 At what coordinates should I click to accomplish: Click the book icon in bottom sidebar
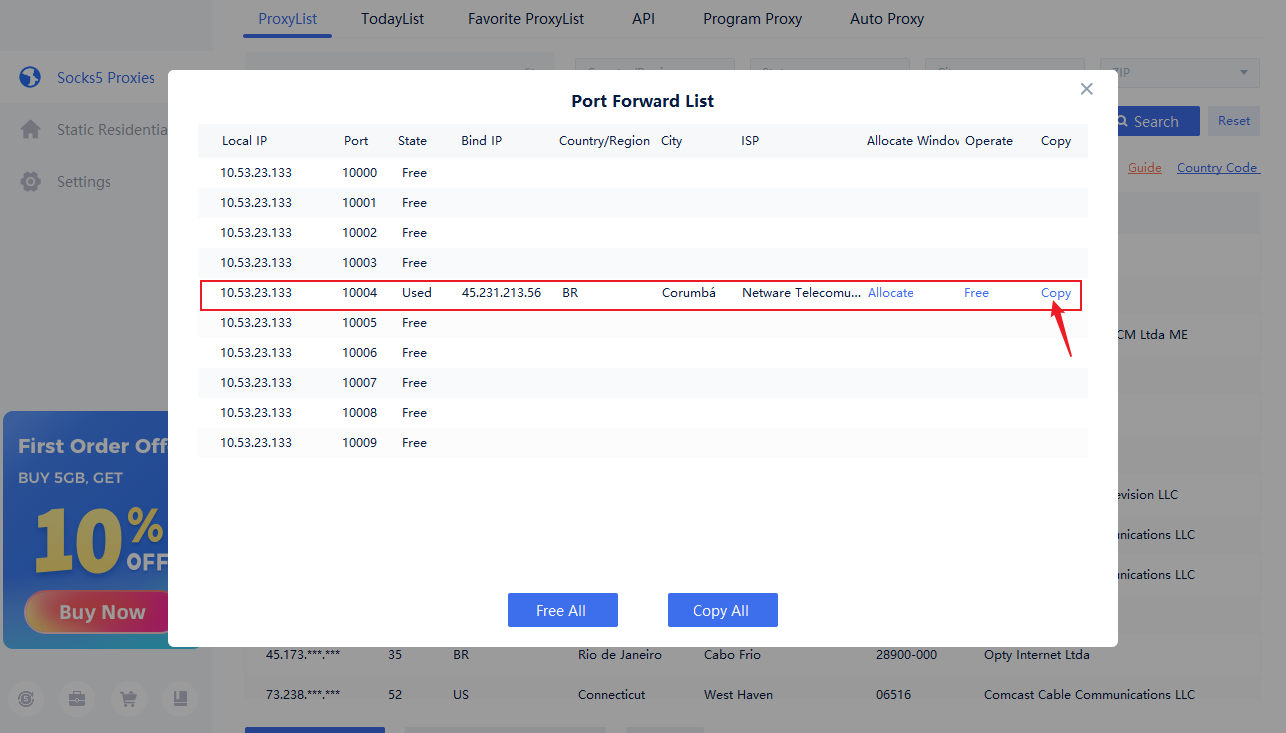[180, 700]
